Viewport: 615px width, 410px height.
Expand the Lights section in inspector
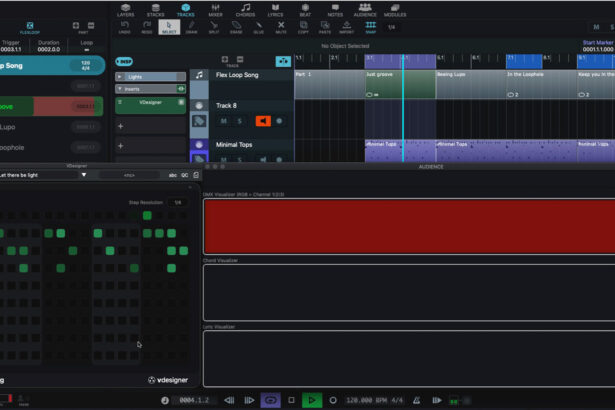(120, 77)
